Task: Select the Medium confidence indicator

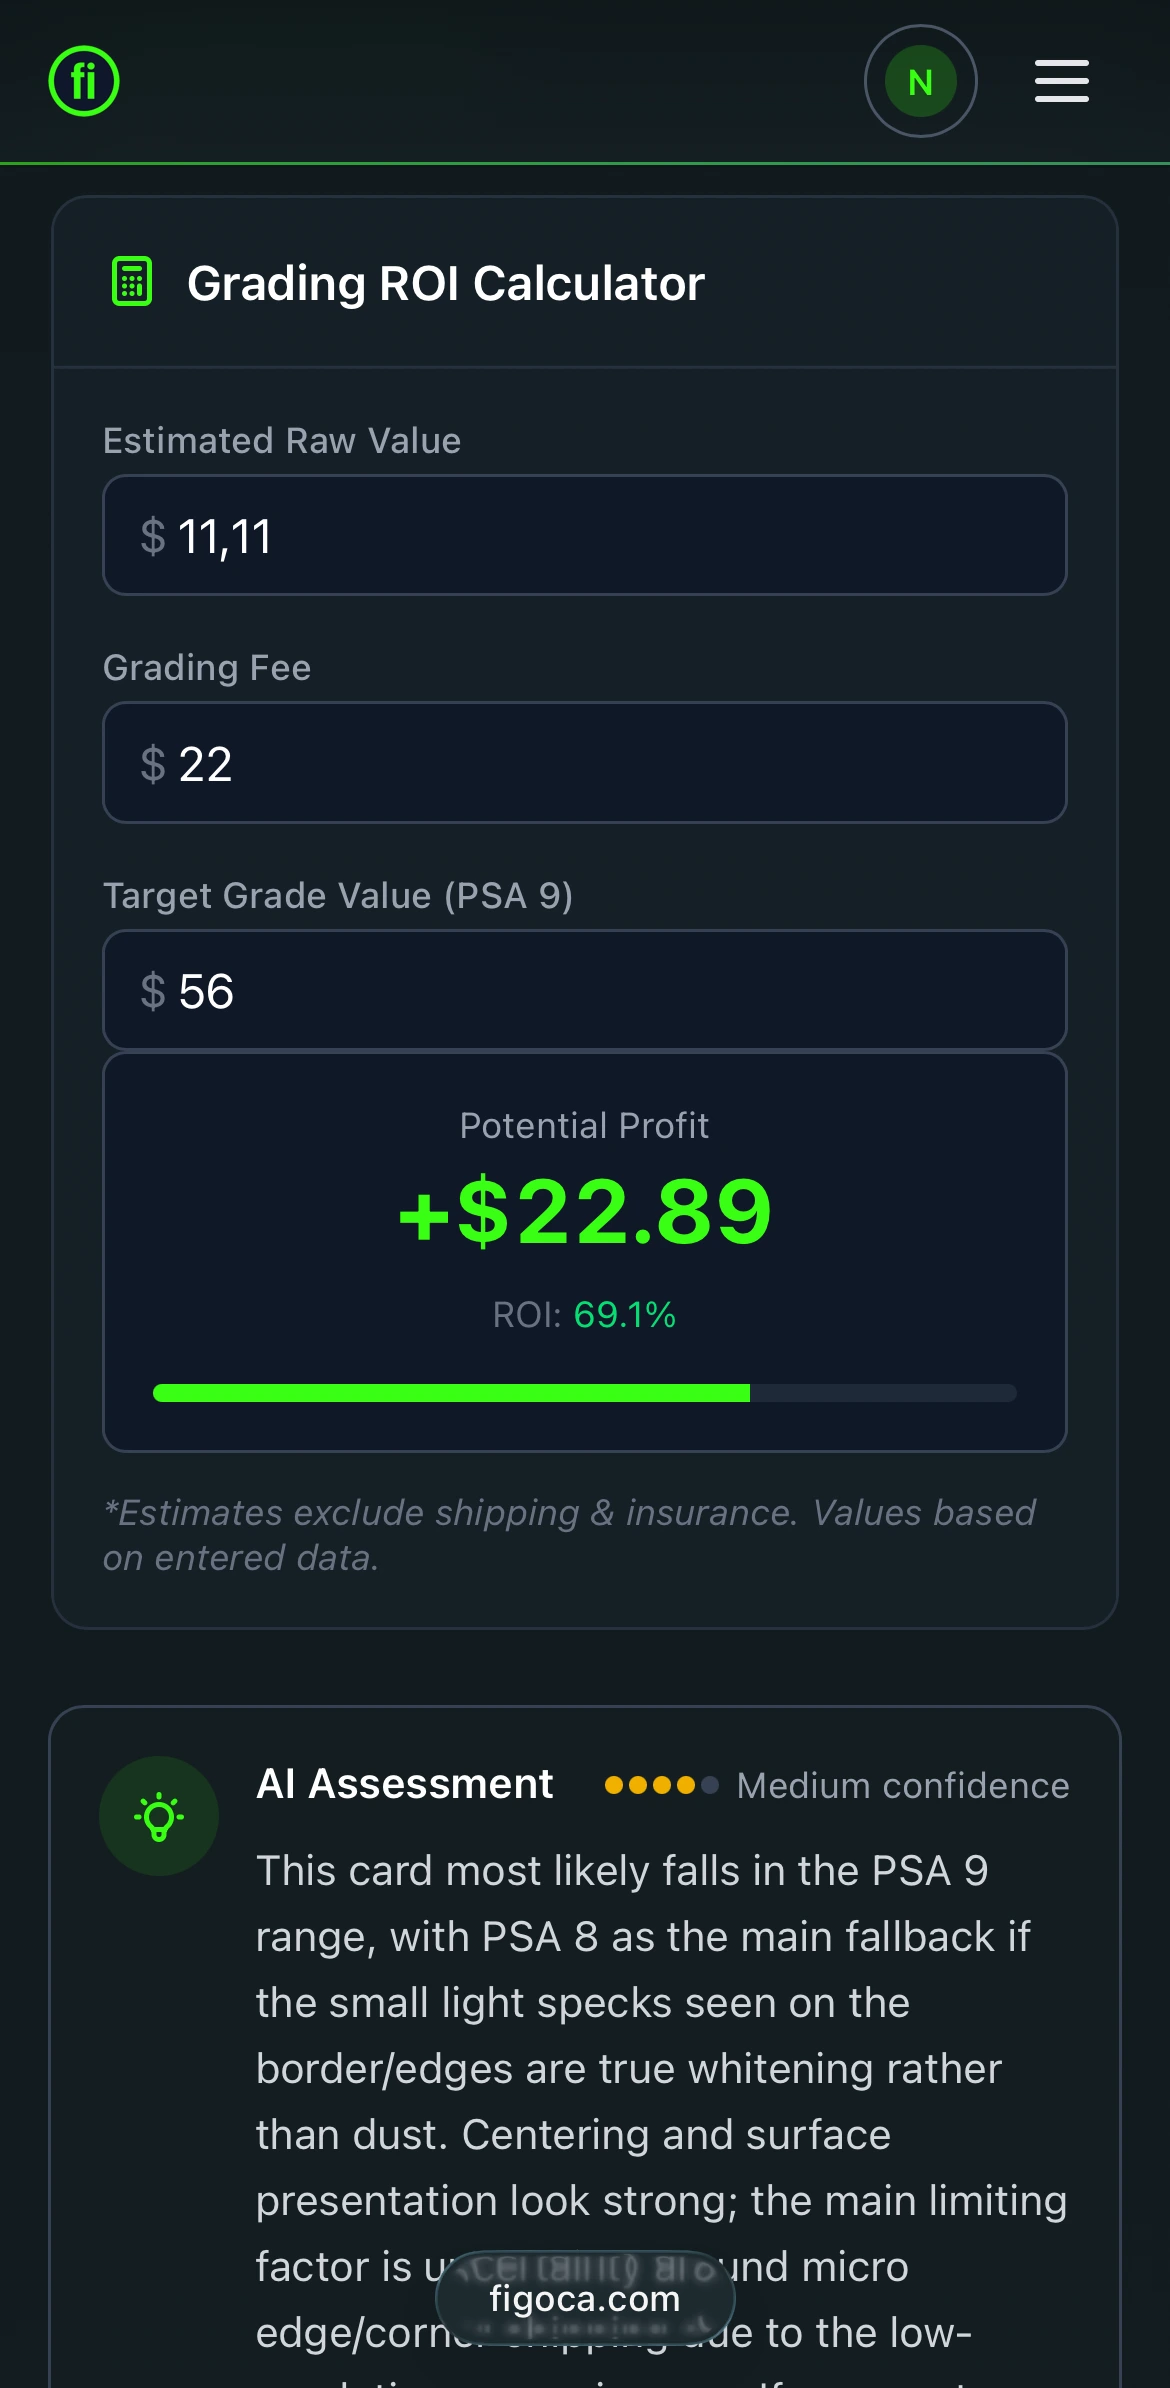Action: pyautogui.click(x=901, y=1786)
